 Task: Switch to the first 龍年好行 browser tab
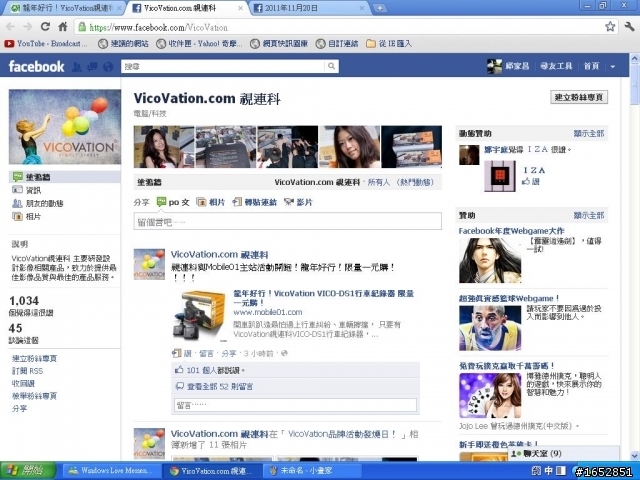click(x=62, y=8)
